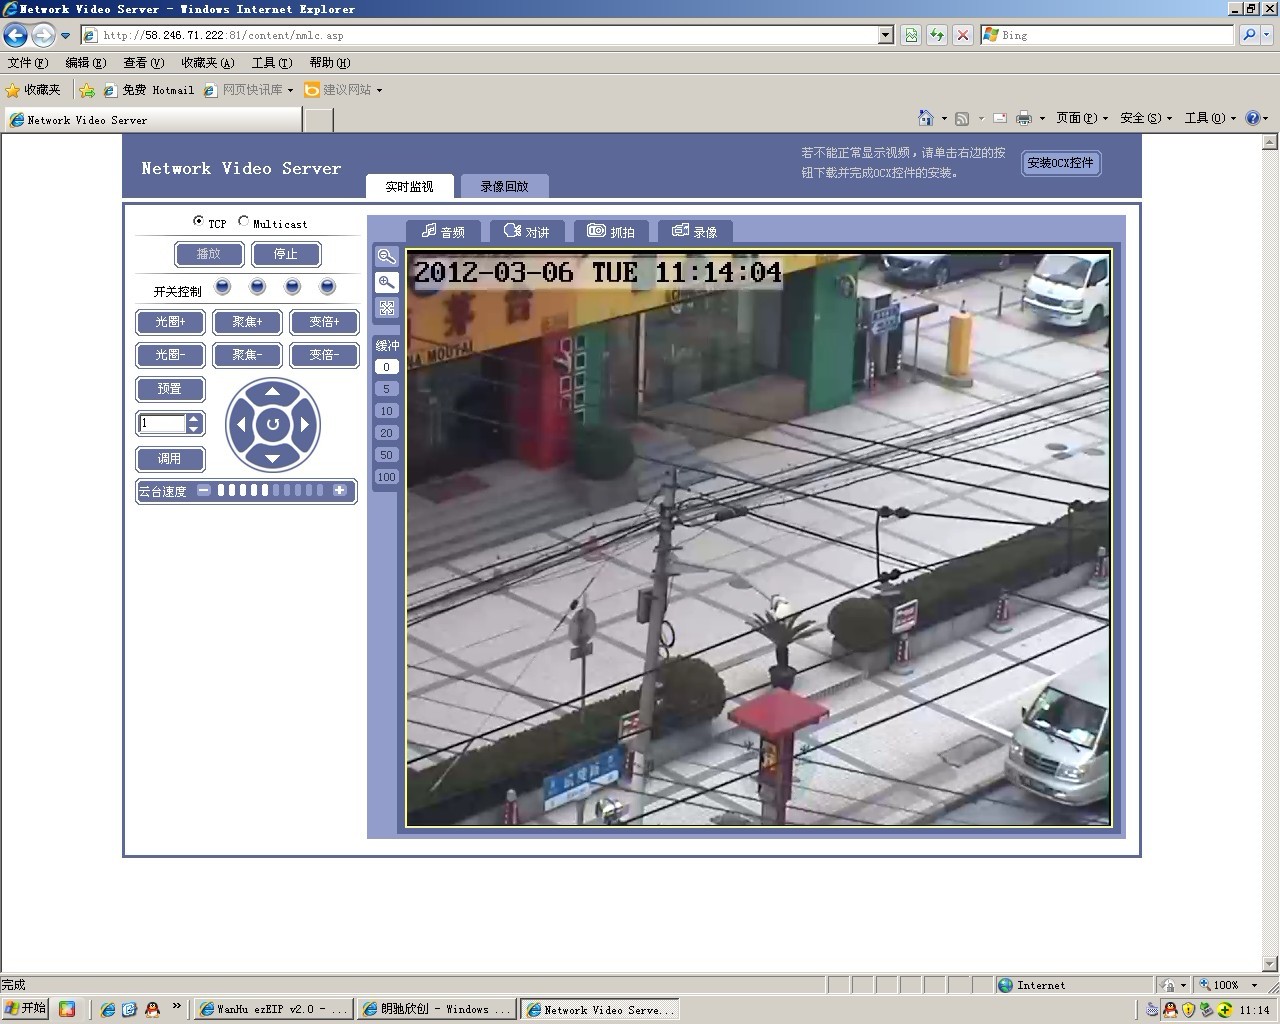
Task: Open the 工具 menu in menu bar
Action: pyautogui.click(x=271, y=63)
